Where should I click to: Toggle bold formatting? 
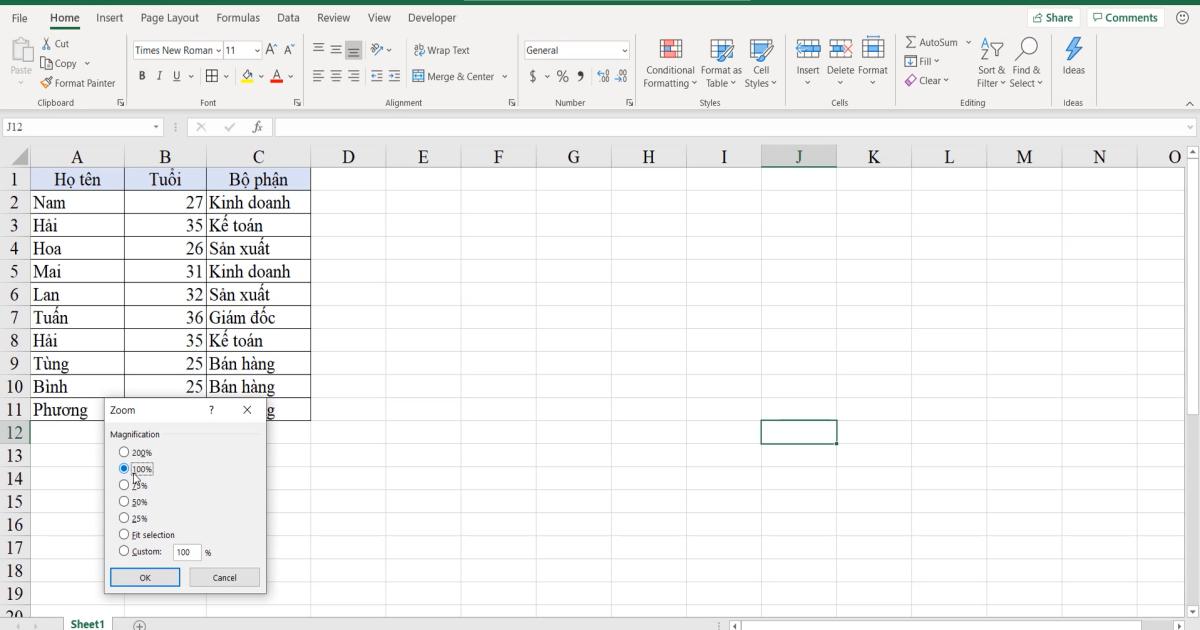pyautogui.click(x=141, y=75)
